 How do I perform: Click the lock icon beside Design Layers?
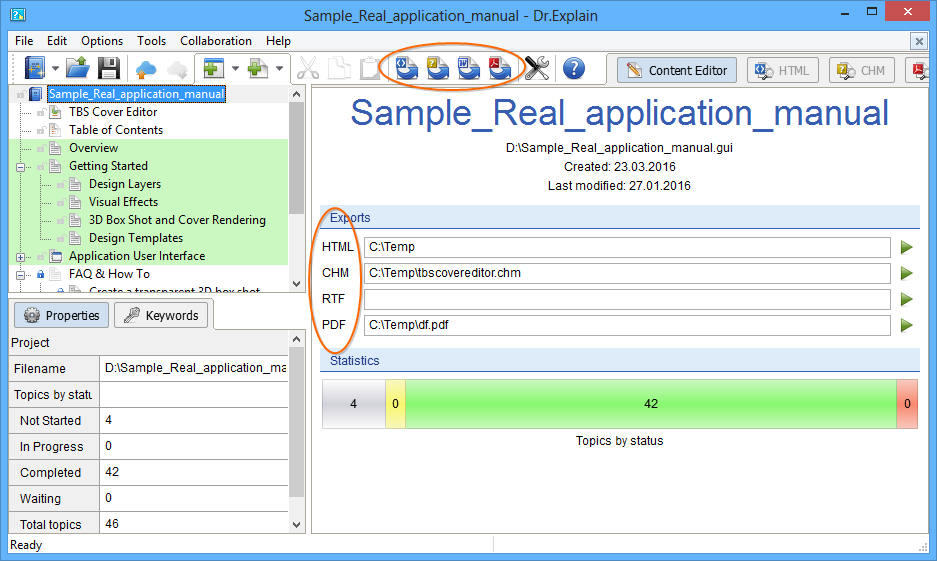coord(61,185)
